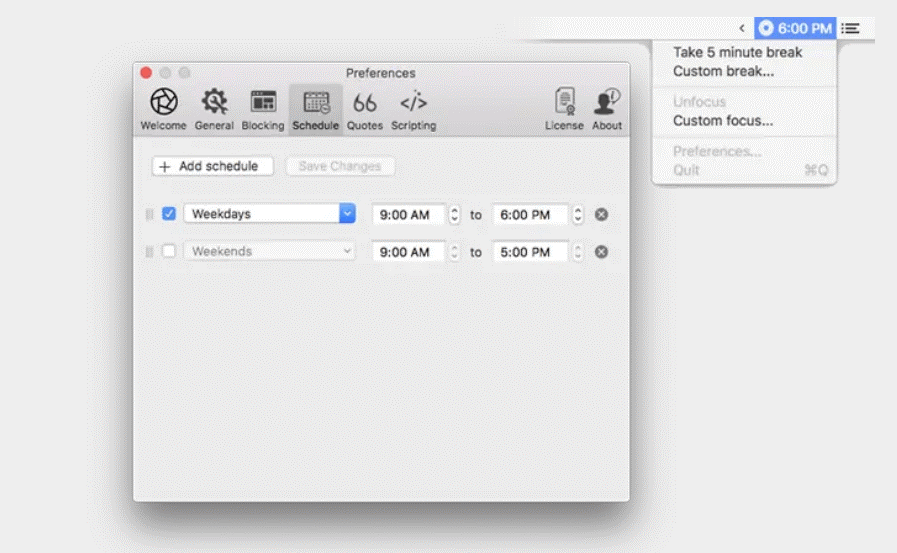Image resolution: width=897 pixels, height=553 pixels.
Task: Click the Weekdays 9:00 AM start field
Action: pyautogui.click(x=408, y=214)
